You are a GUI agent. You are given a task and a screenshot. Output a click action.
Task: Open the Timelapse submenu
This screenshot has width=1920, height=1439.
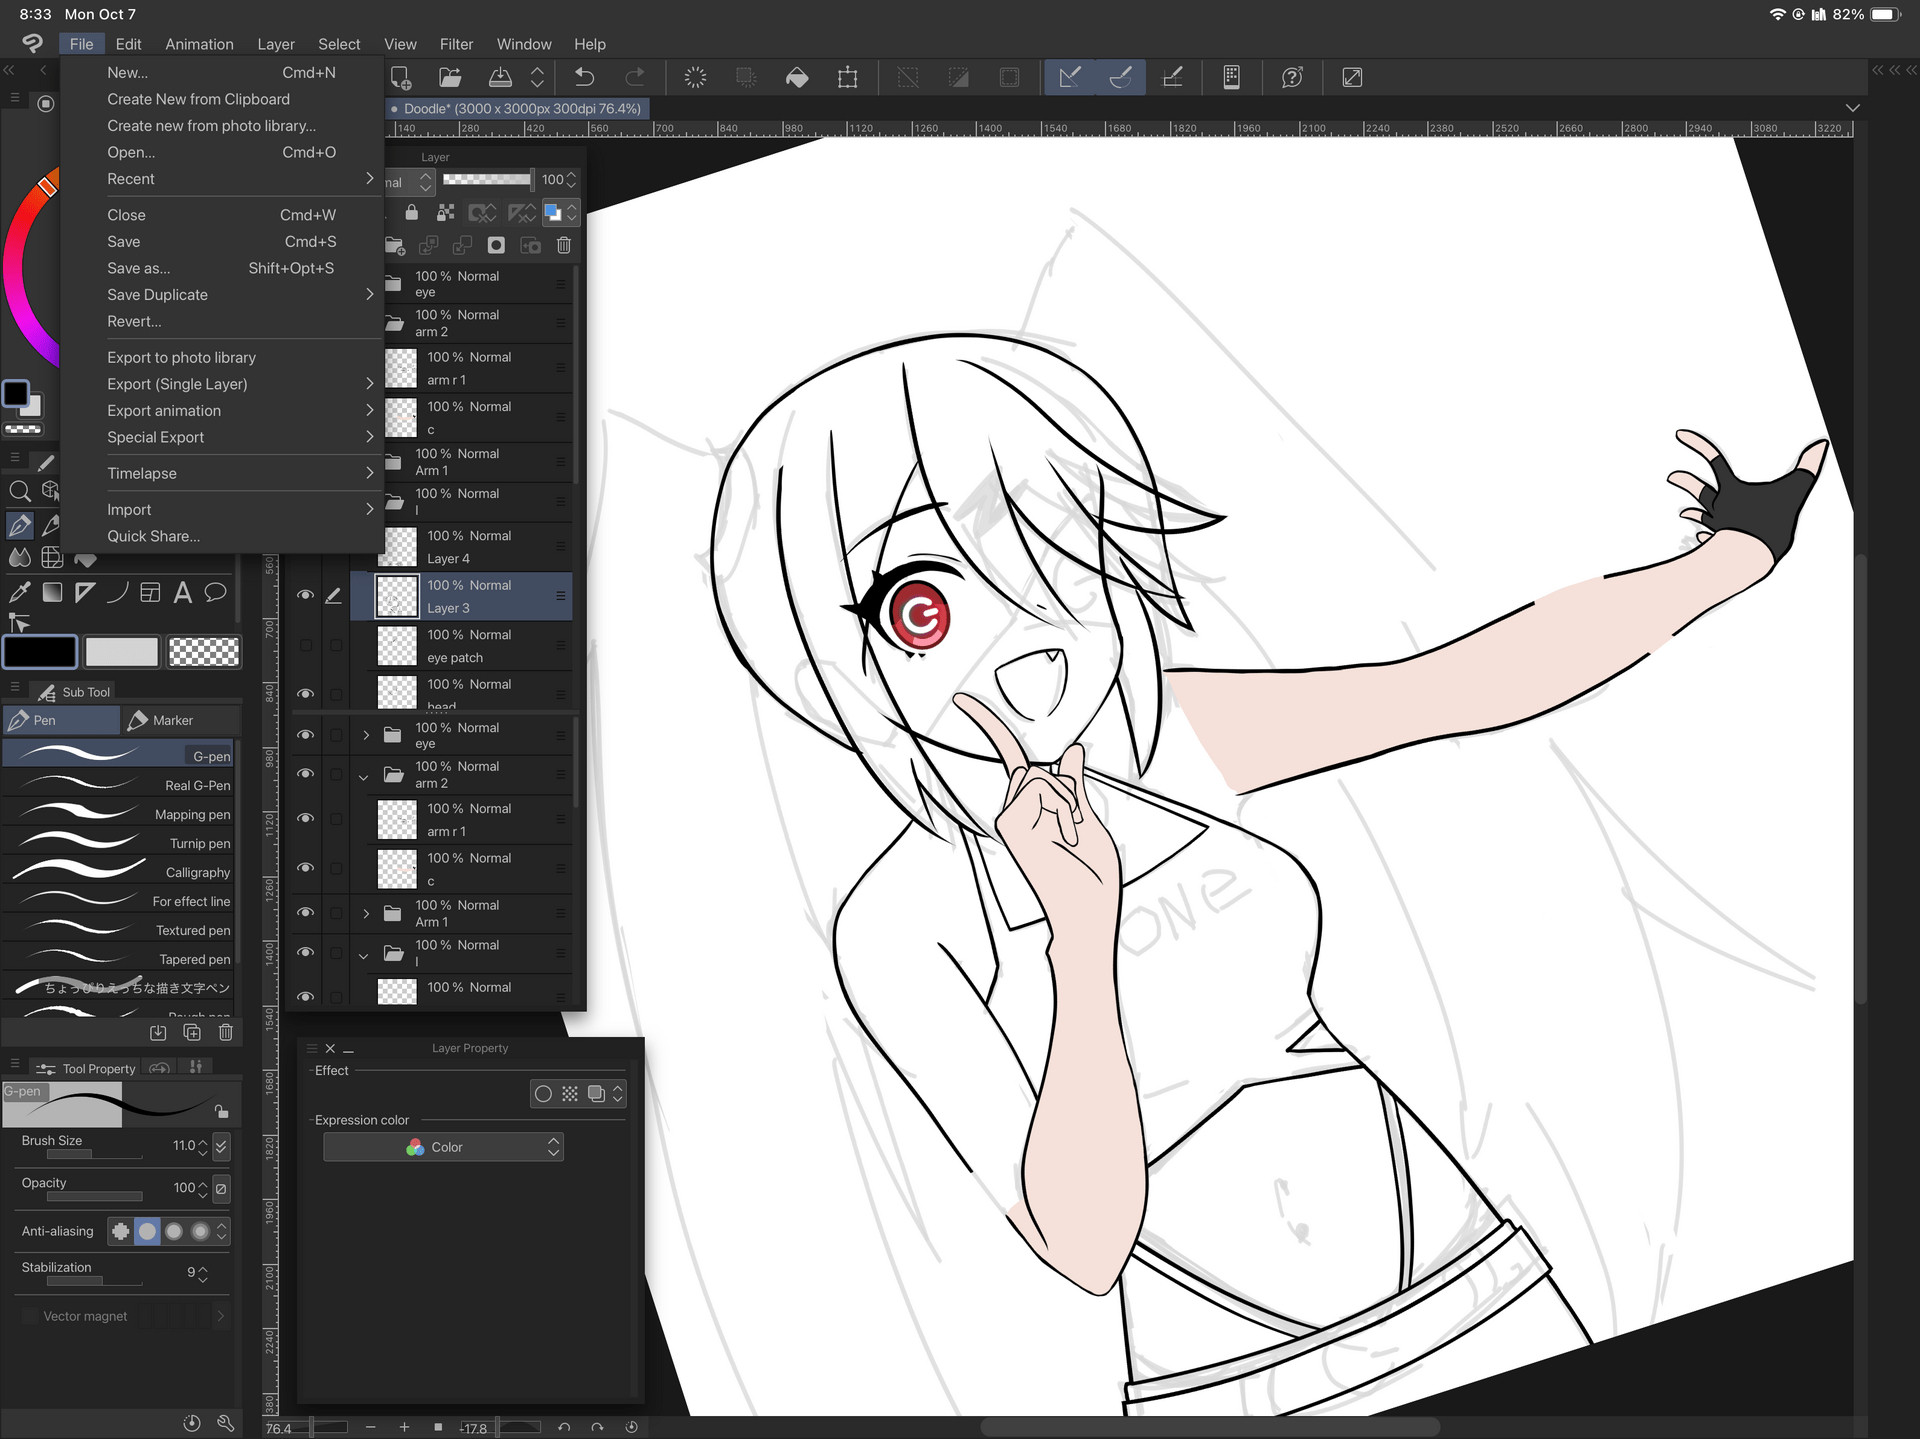click(240, 473)
